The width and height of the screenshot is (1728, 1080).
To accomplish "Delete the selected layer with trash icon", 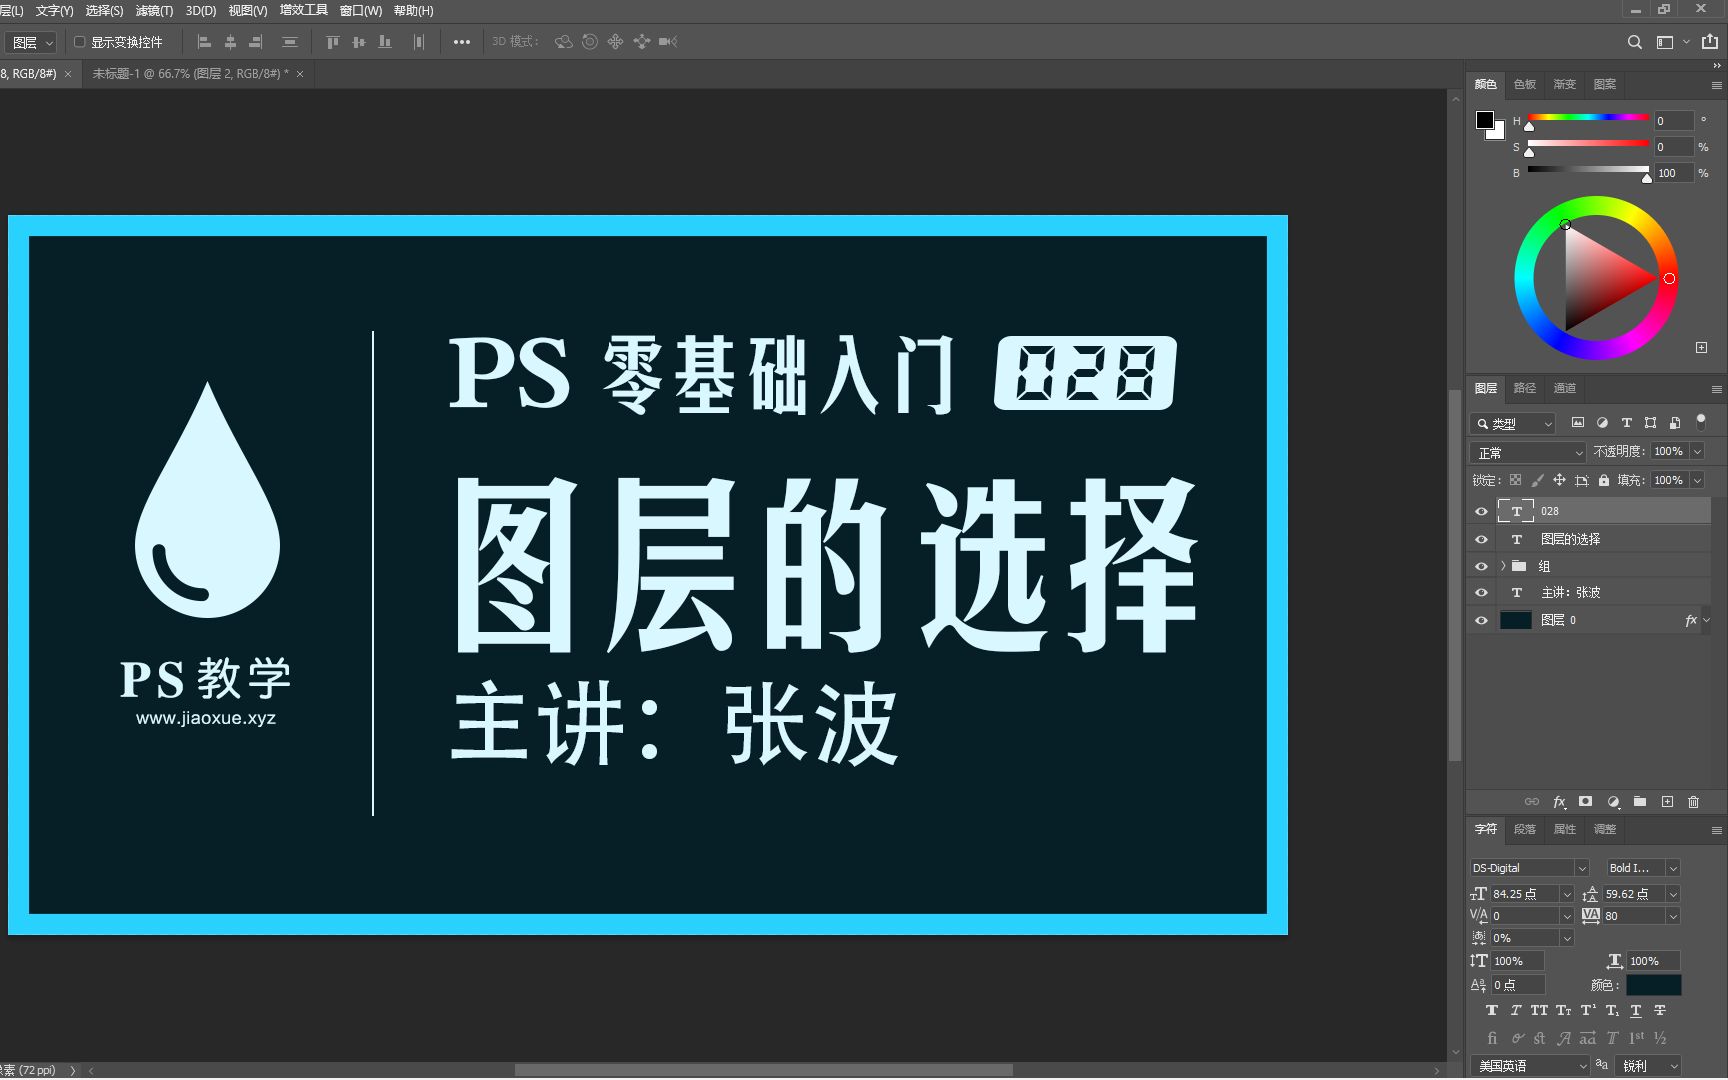I will click(x=1693, y=802).
